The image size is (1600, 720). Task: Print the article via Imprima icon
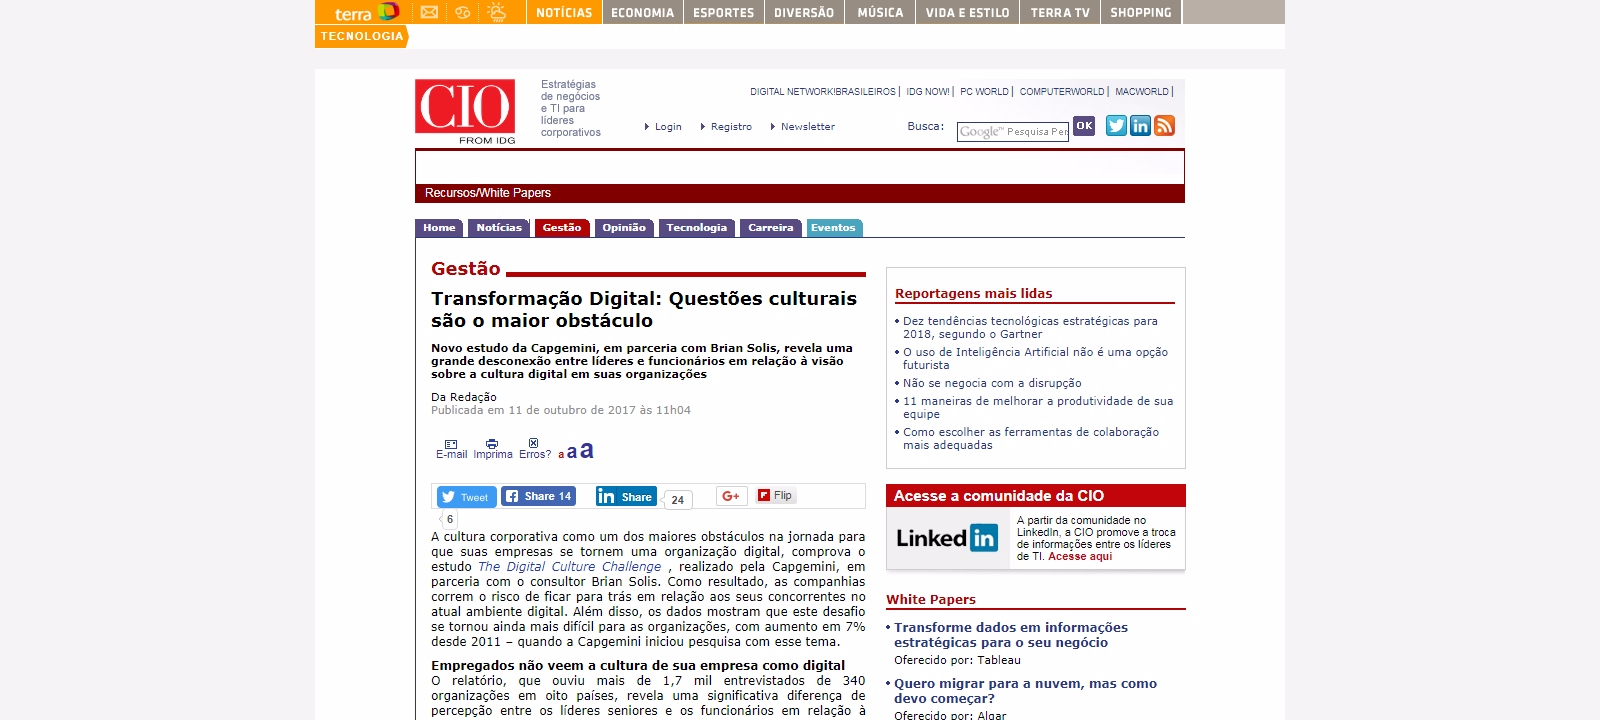tap(492, 449)
